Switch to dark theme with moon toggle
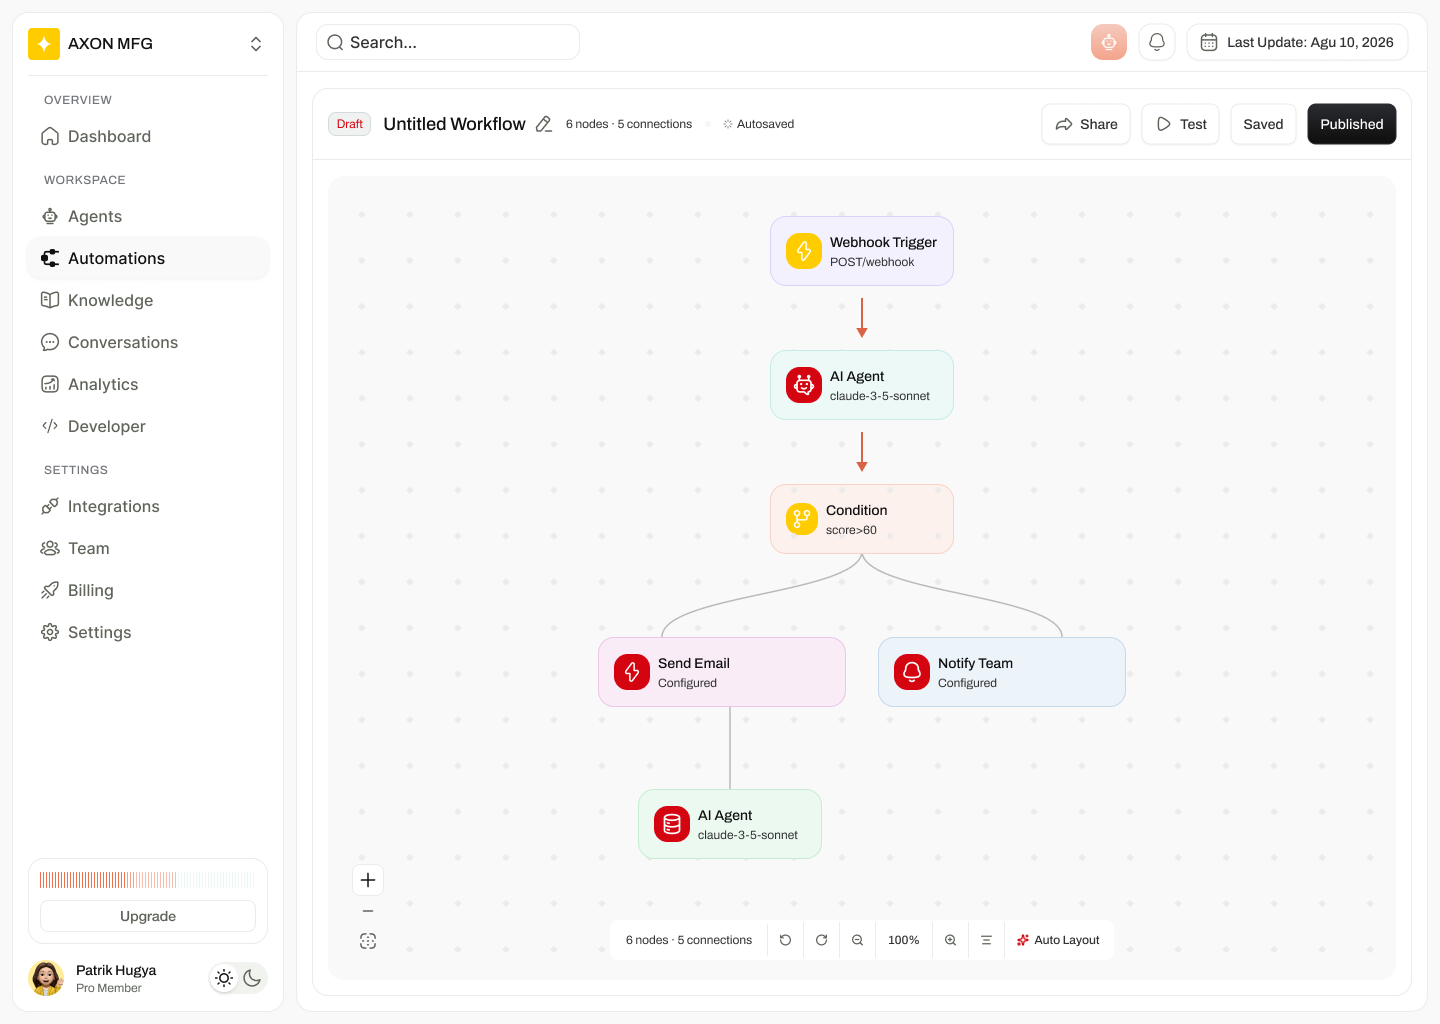The height and width of the screenshot is (1024, 1440). (x=252, y=978)
